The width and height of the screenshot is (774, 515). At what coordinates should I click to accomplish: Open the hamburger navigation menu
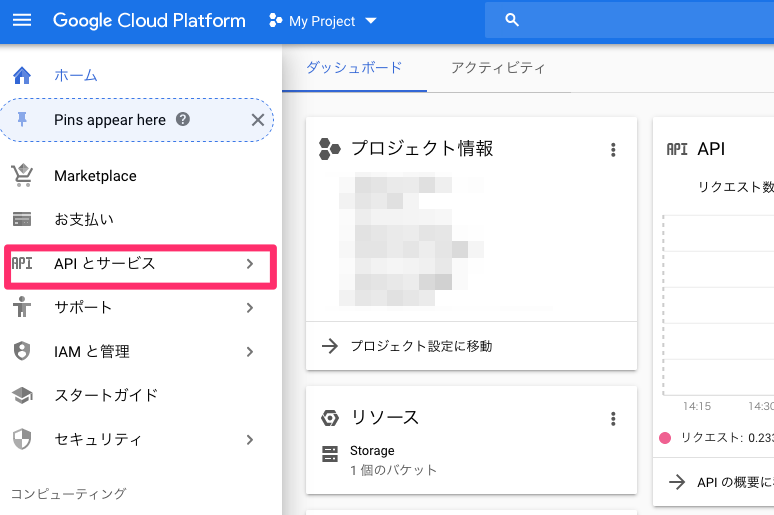tap(22, 20)
